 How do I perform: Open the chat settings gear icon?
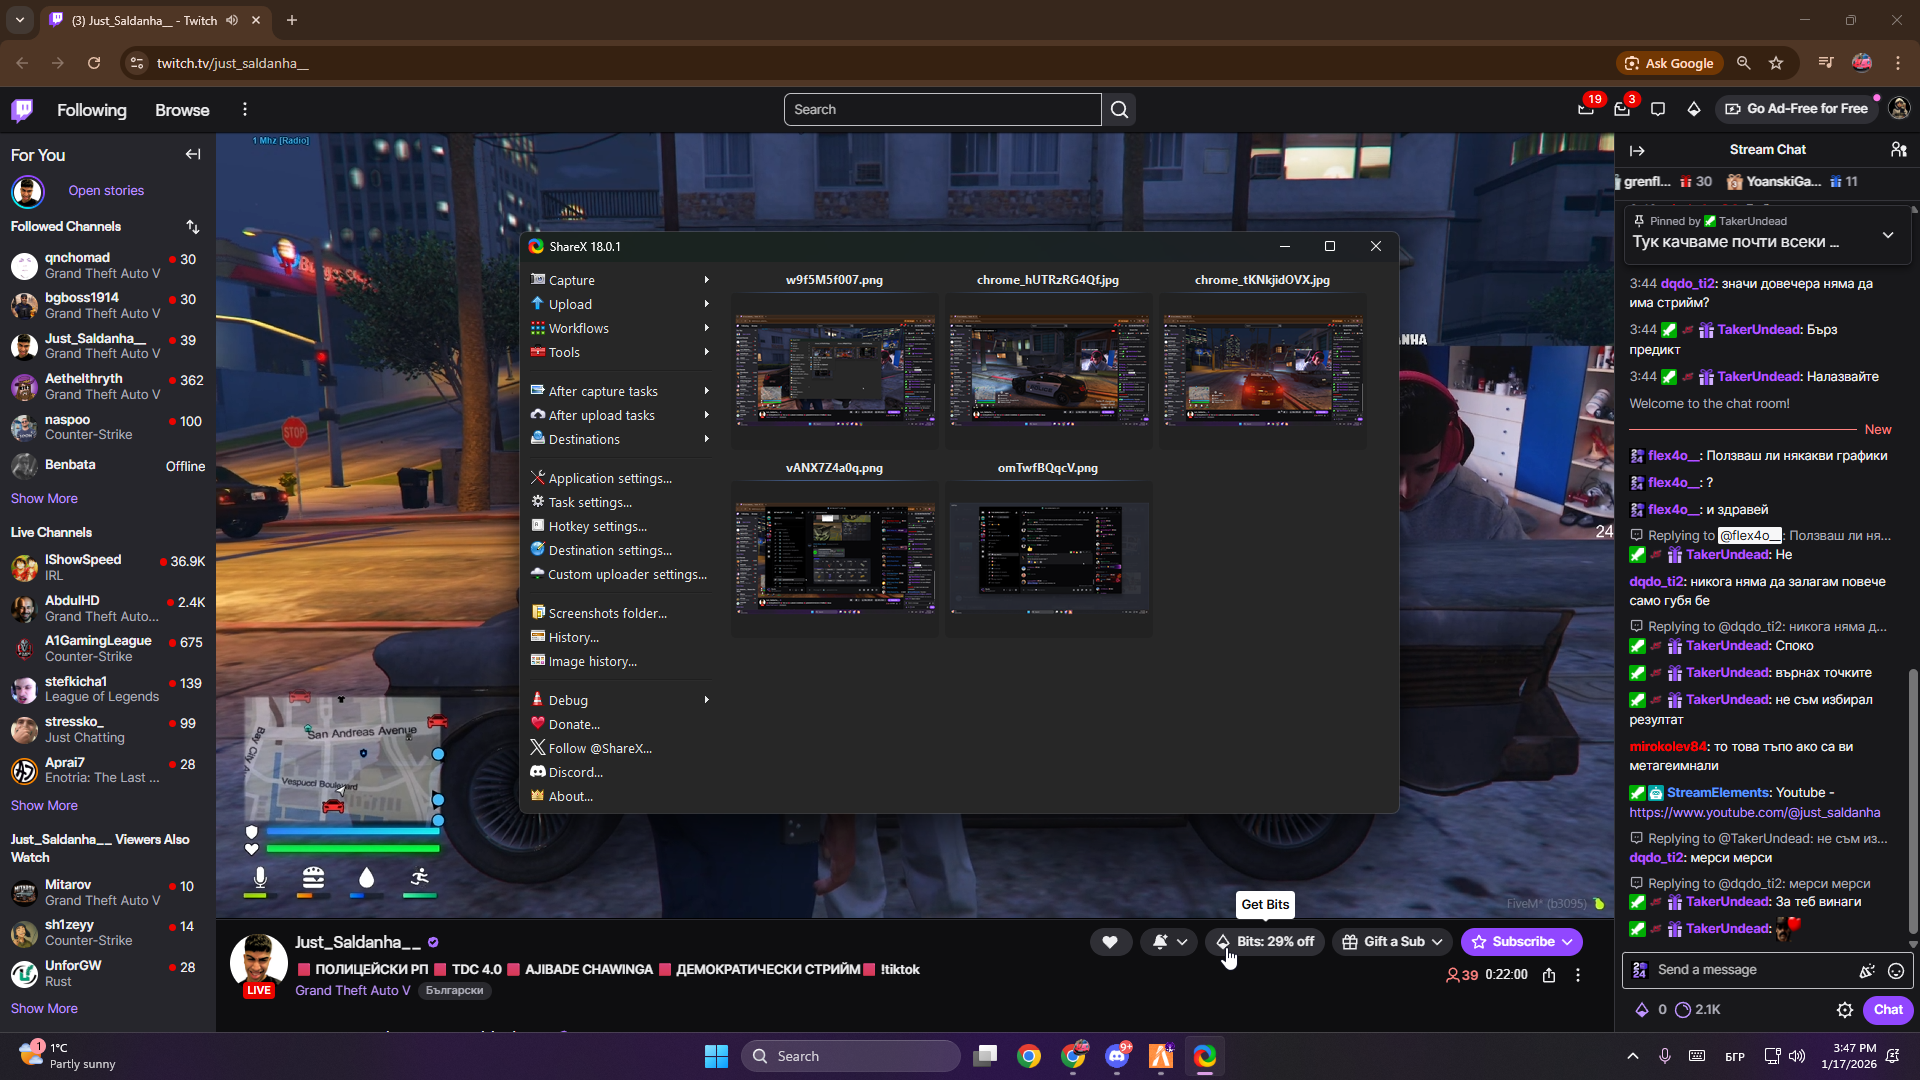[1844, 1010]
